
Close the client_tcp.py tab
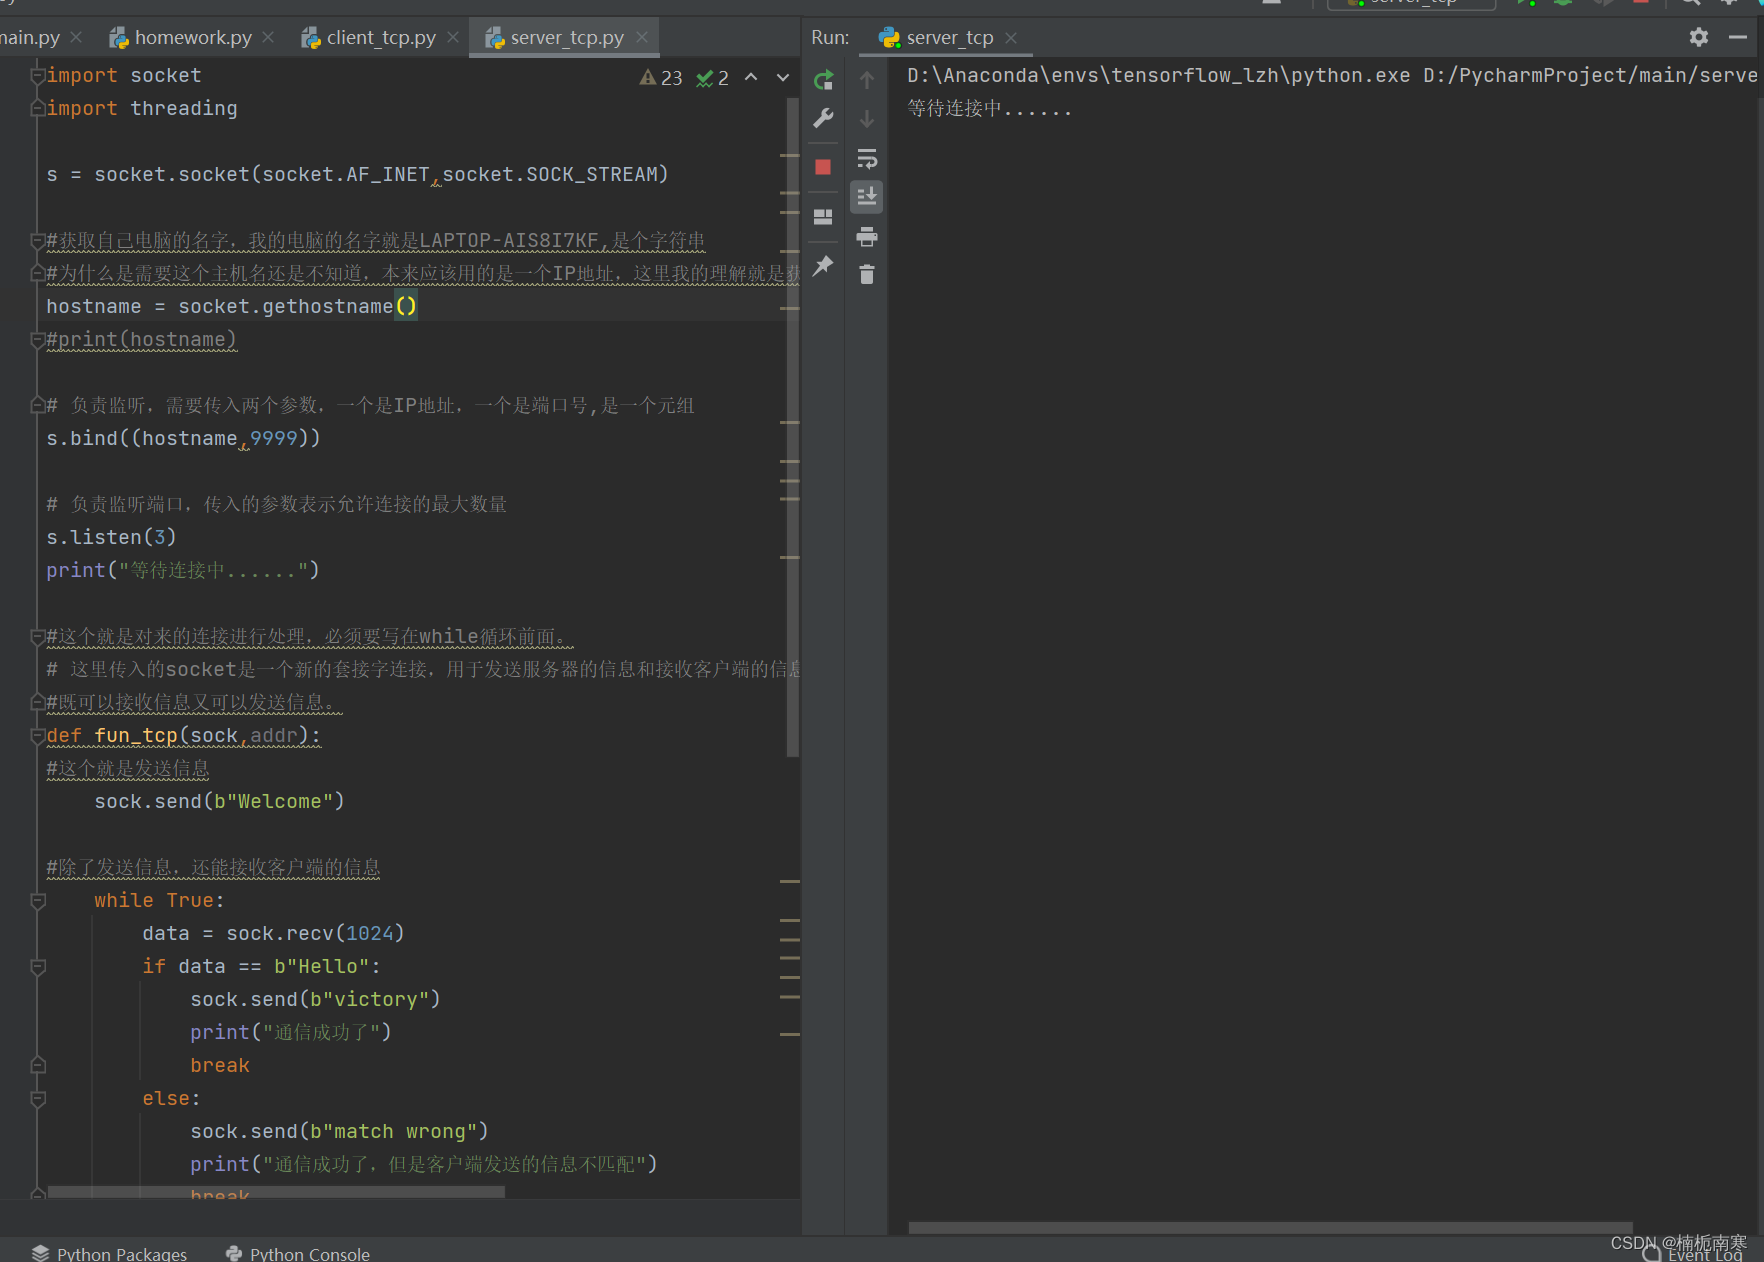click(453, 37)
